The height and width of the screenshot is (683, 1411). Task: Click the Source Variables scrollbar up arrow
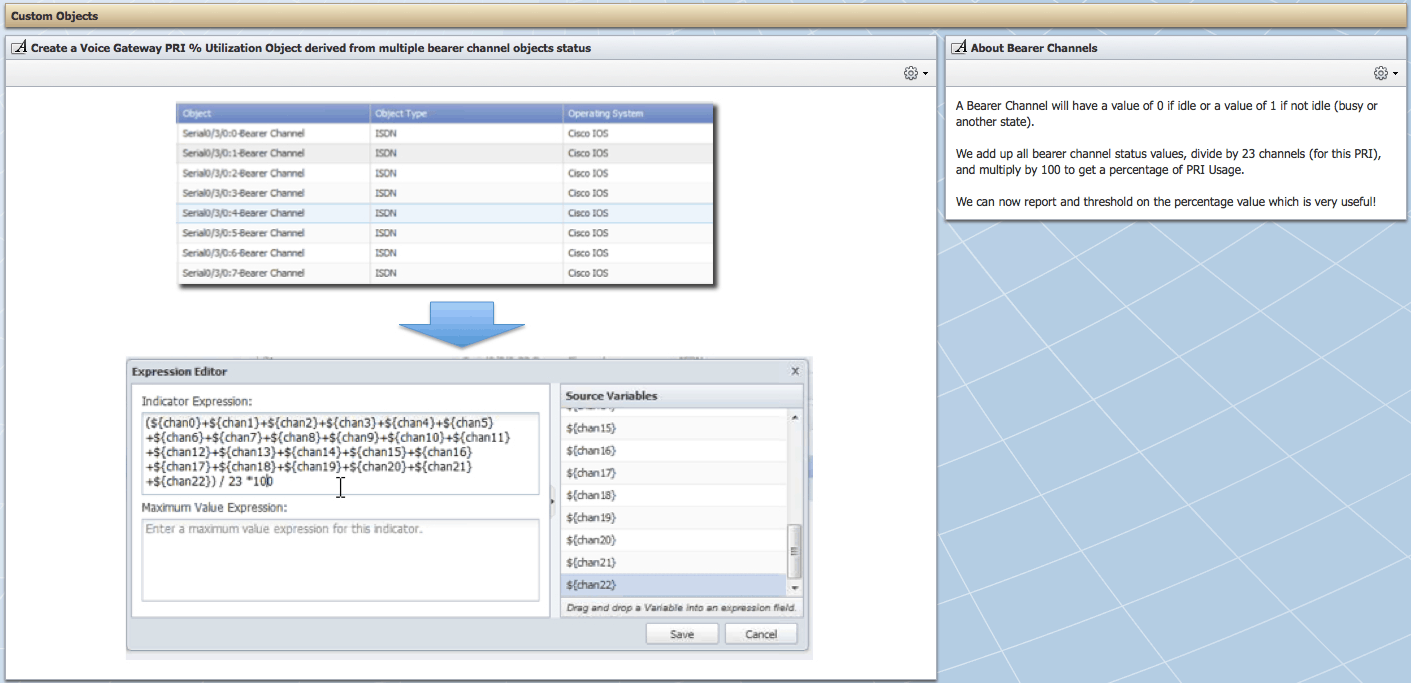click(x=795, y=418)
